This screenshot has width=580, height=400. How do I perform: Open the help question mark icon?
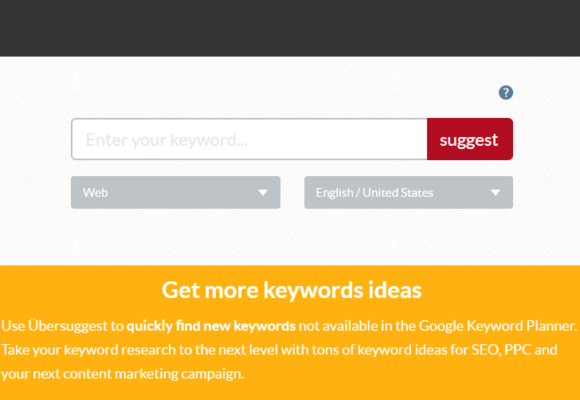[506, 93]
